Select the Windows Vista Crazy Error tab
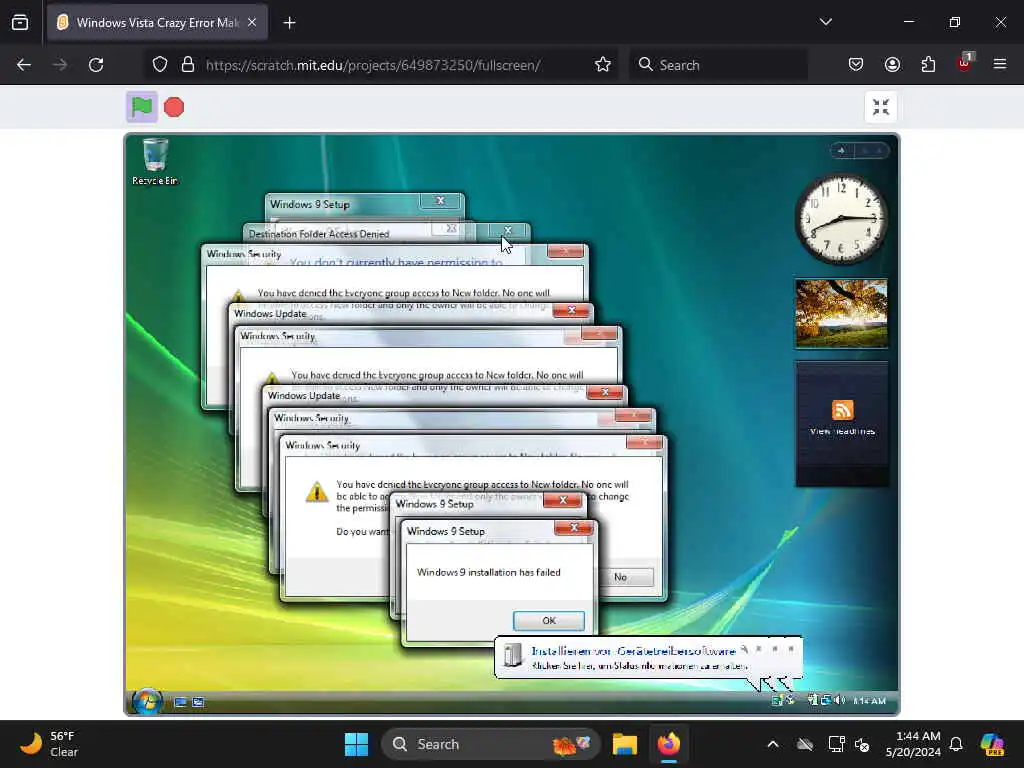 click(x=157, y=23)
